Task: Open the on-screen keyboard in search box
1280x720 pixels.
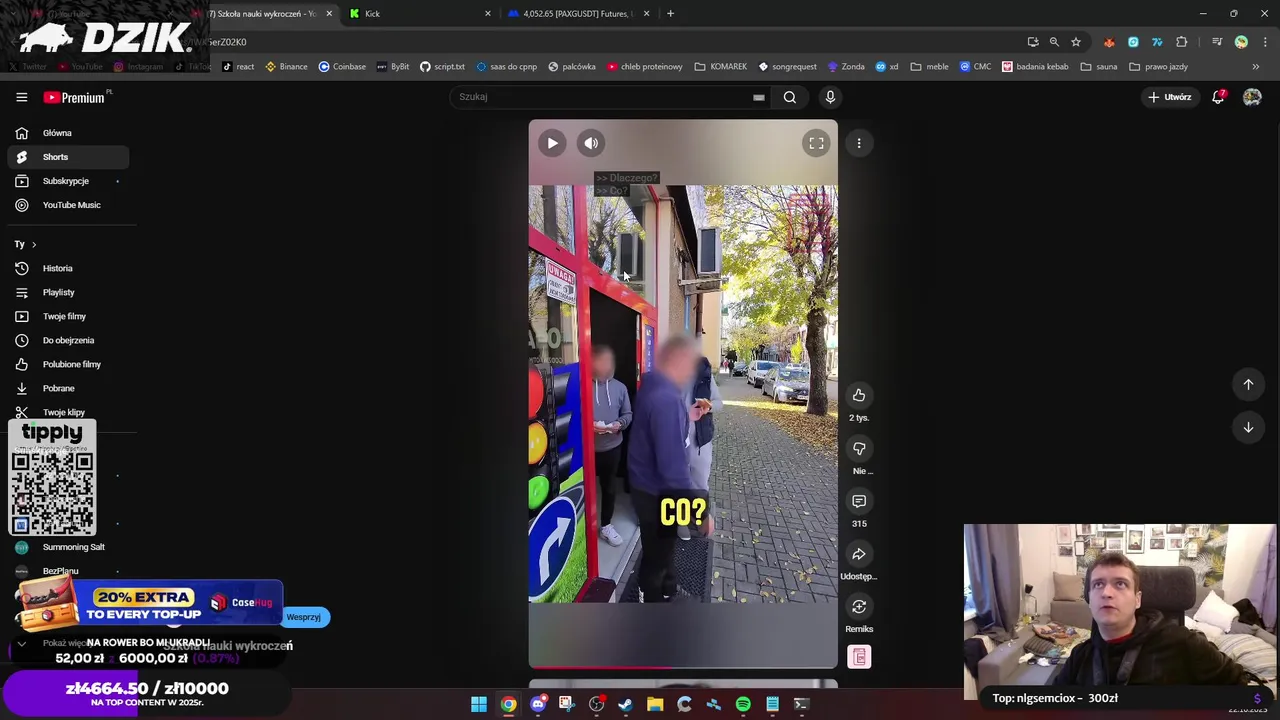Action: 759,97
